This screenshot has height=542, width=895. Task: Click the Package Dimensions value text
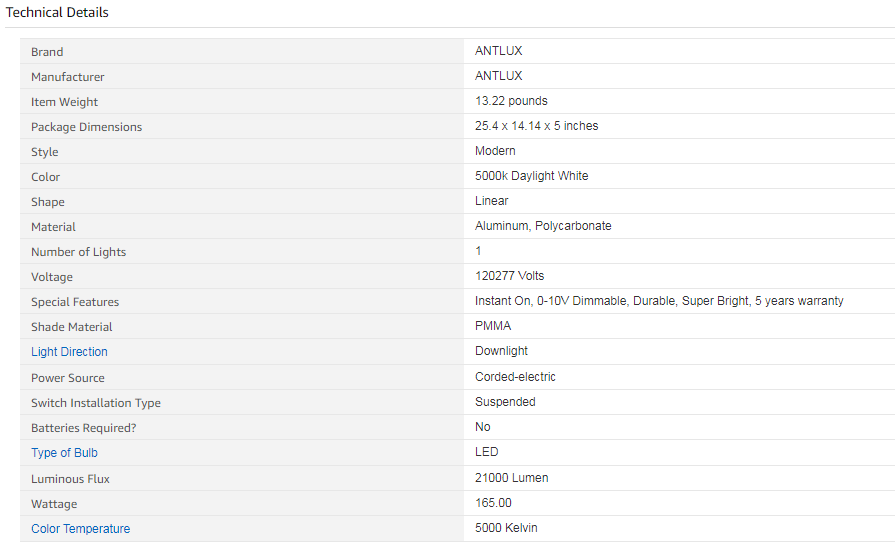[x=537, y=126]
